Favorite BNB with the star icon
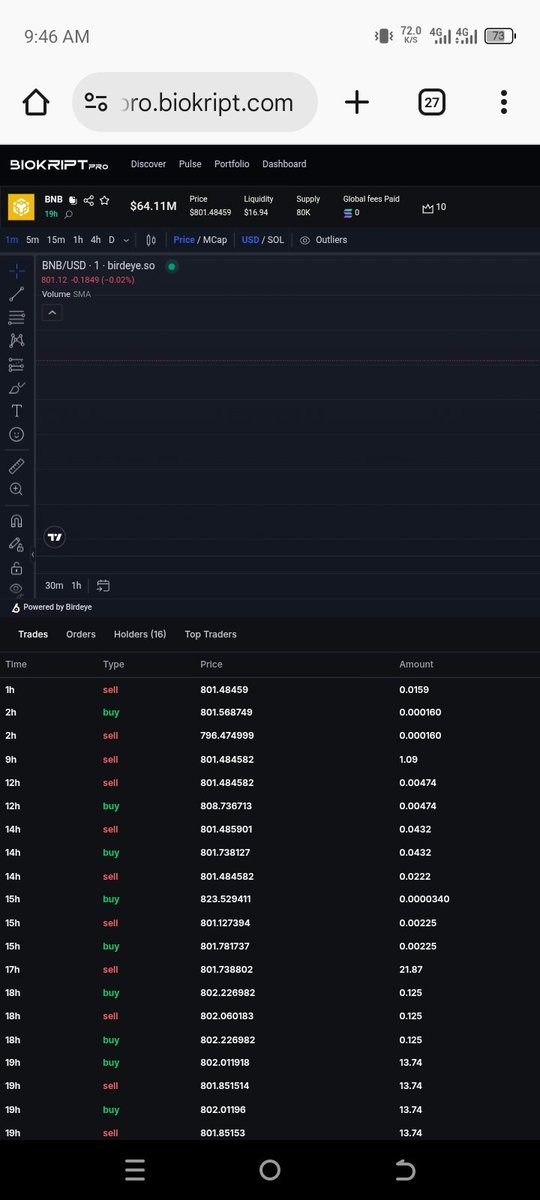The image size is (540, 1200). click(104, 200)
